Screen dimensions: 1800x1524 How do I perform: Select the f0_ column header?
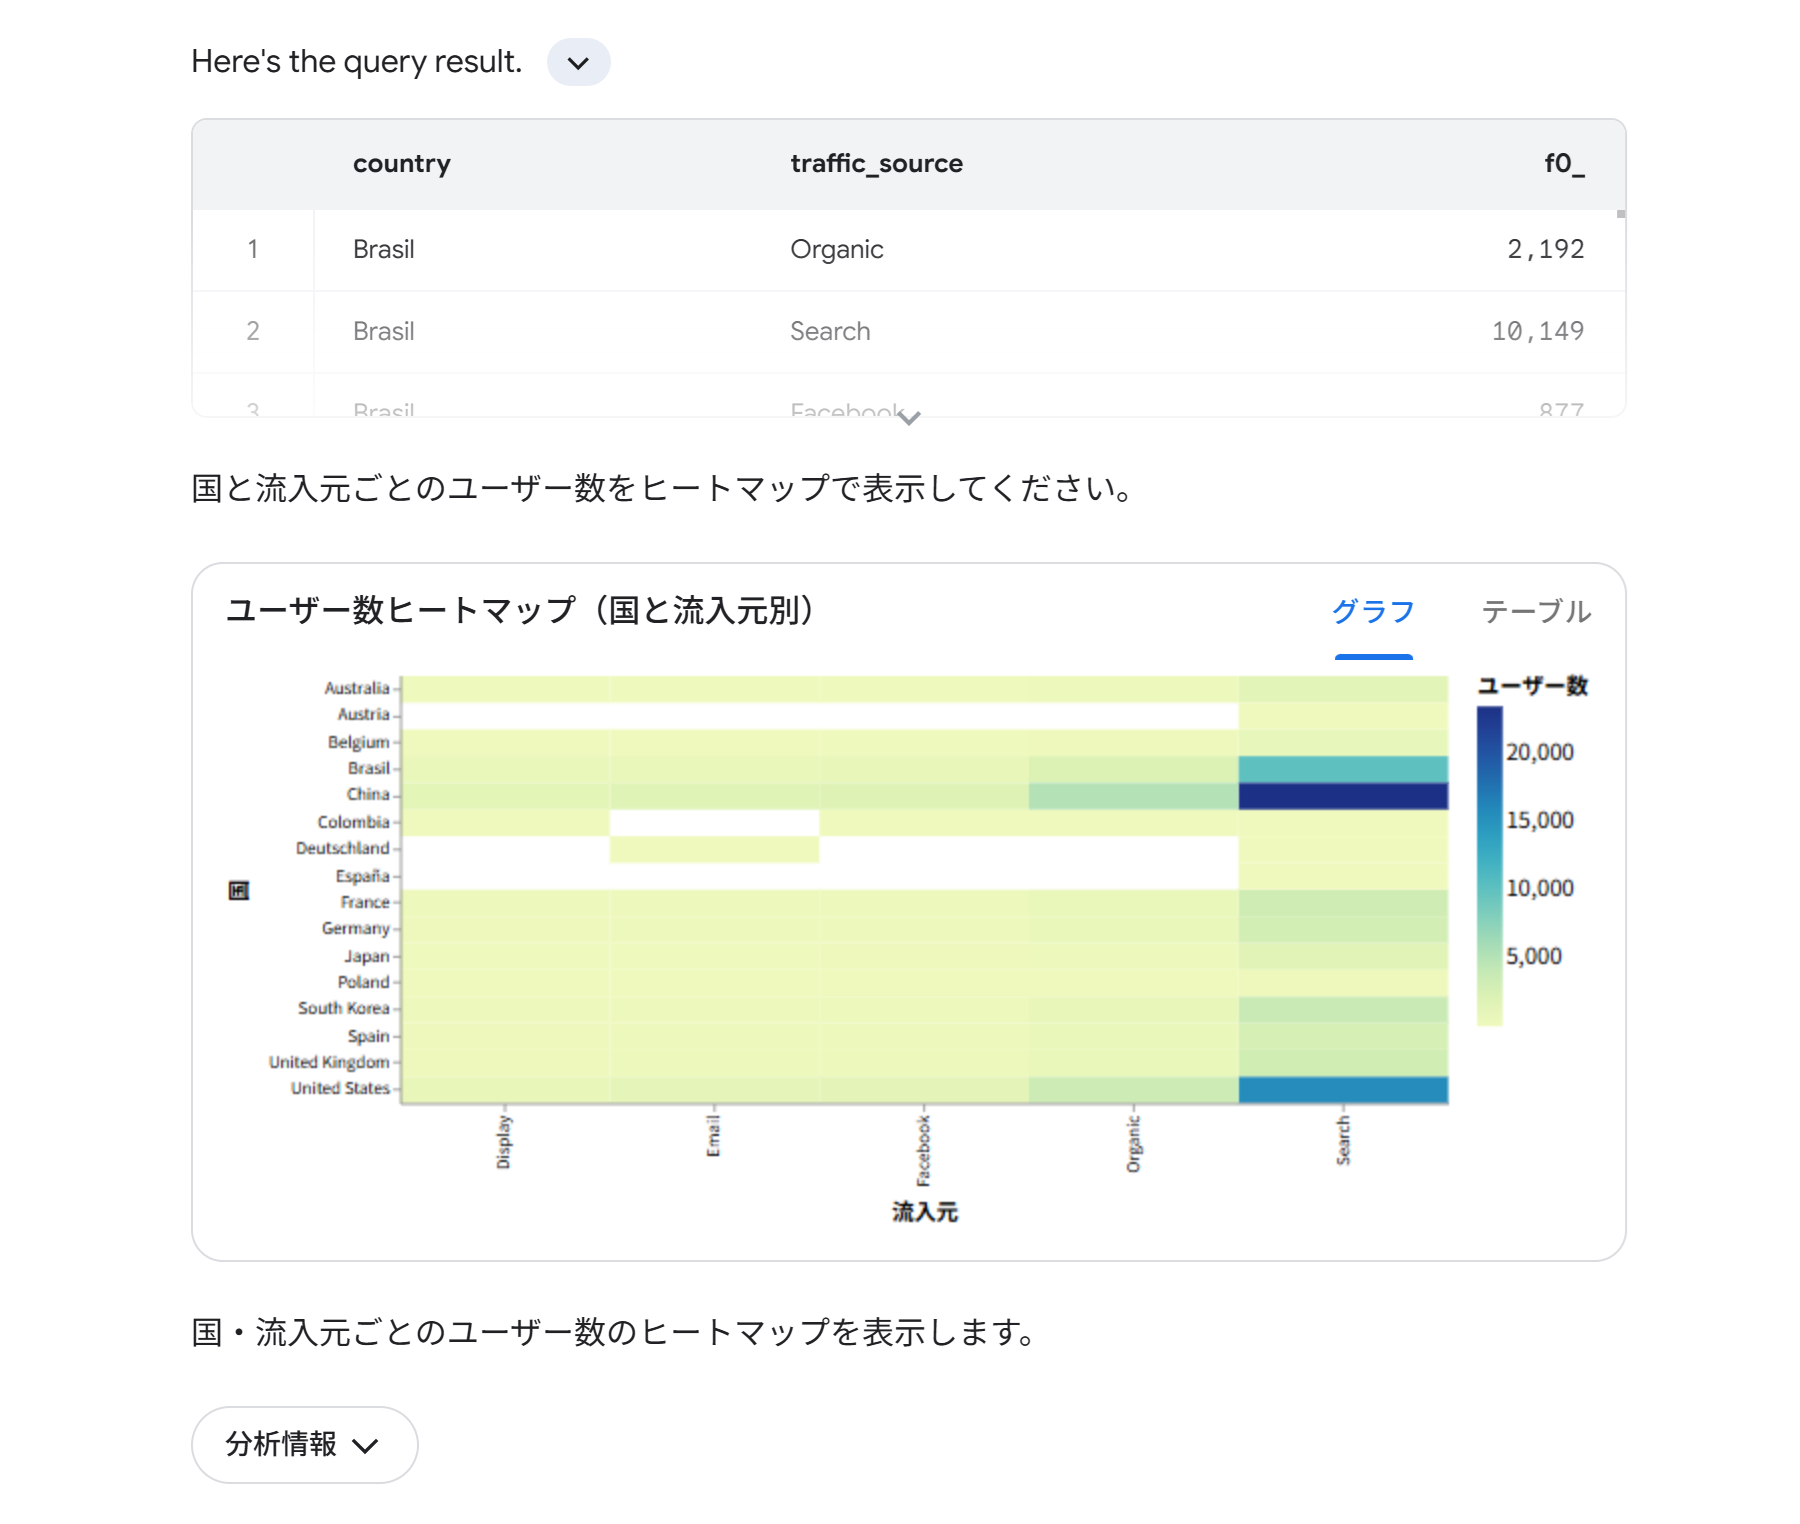[x=1564, y=163]
